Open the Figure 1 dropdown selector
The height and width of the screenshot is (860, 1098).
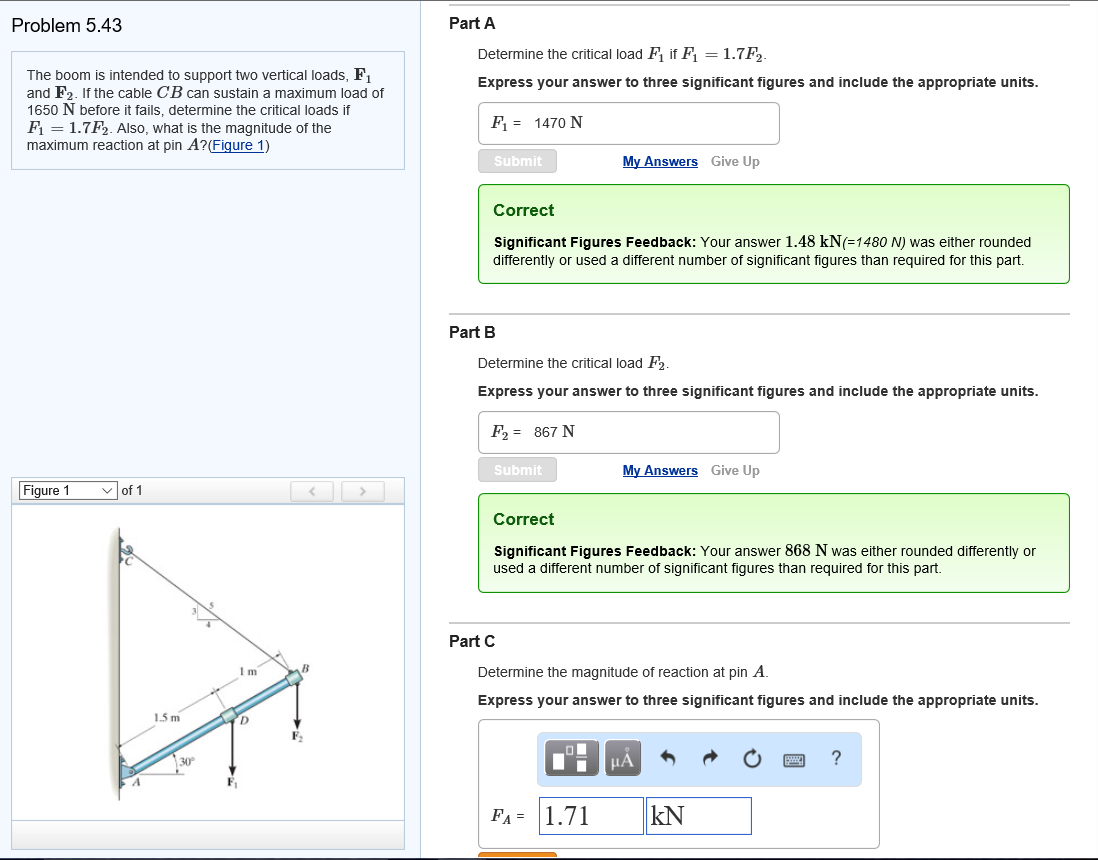pyautogui.click(x=66, y=490)
